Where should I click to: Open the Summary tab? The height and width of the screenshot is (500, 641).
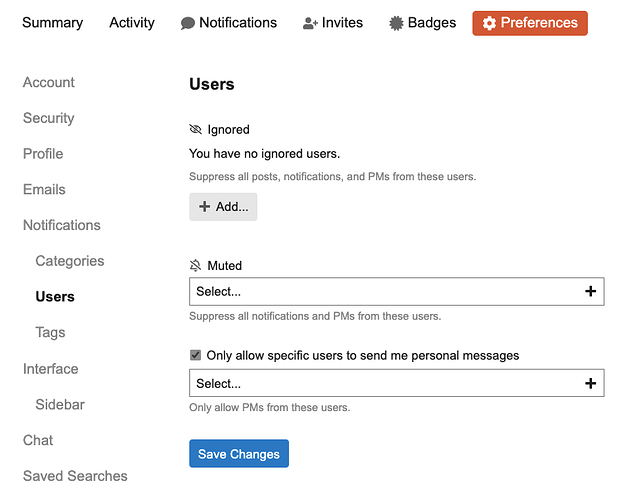click(52, 22)
